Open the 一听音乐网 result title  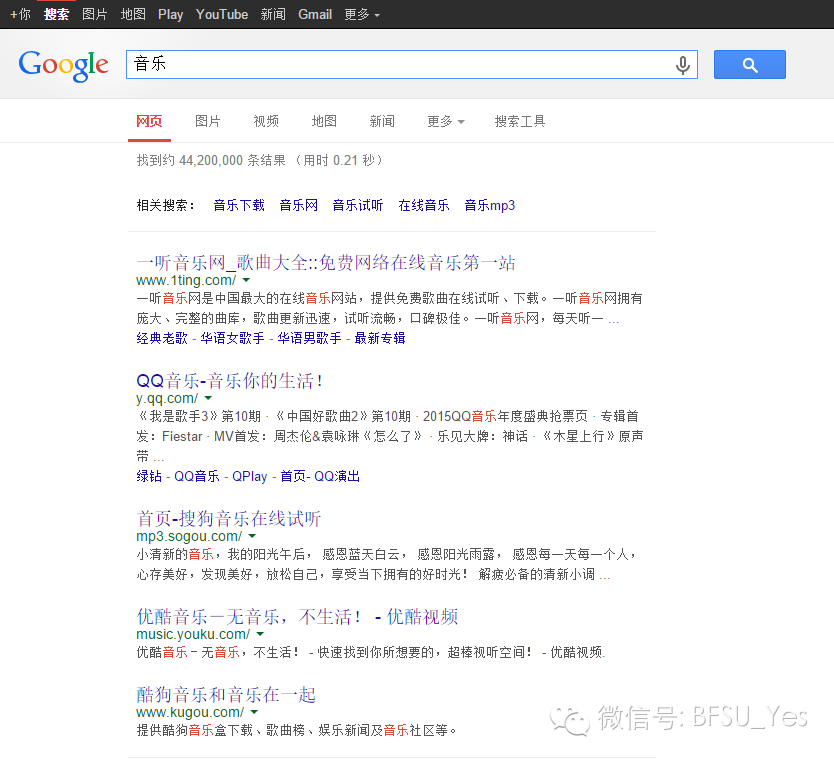pos(326,262)
